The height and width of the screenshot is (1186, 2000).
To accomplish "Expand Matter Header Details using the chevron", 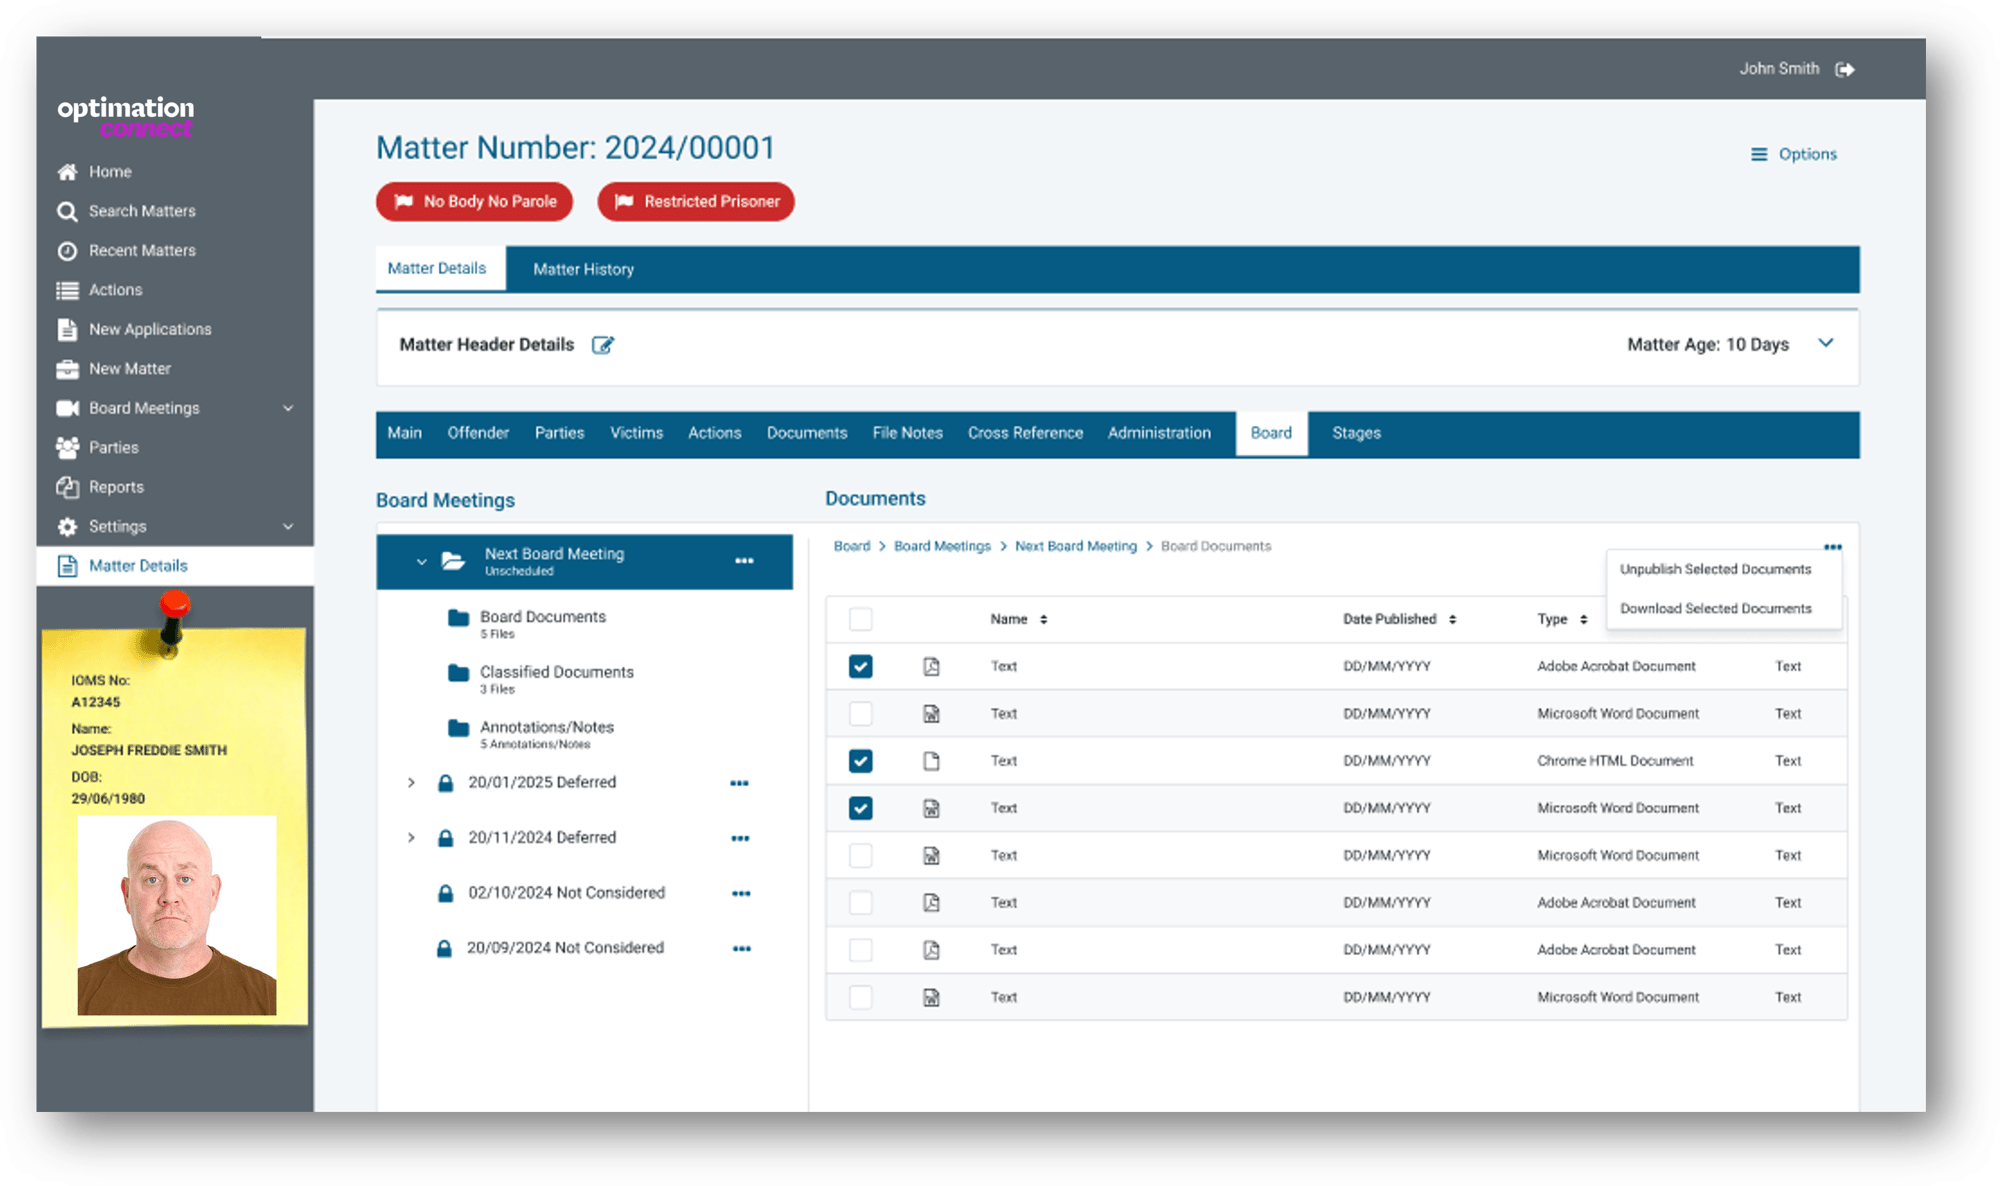I will point(1826,343).
